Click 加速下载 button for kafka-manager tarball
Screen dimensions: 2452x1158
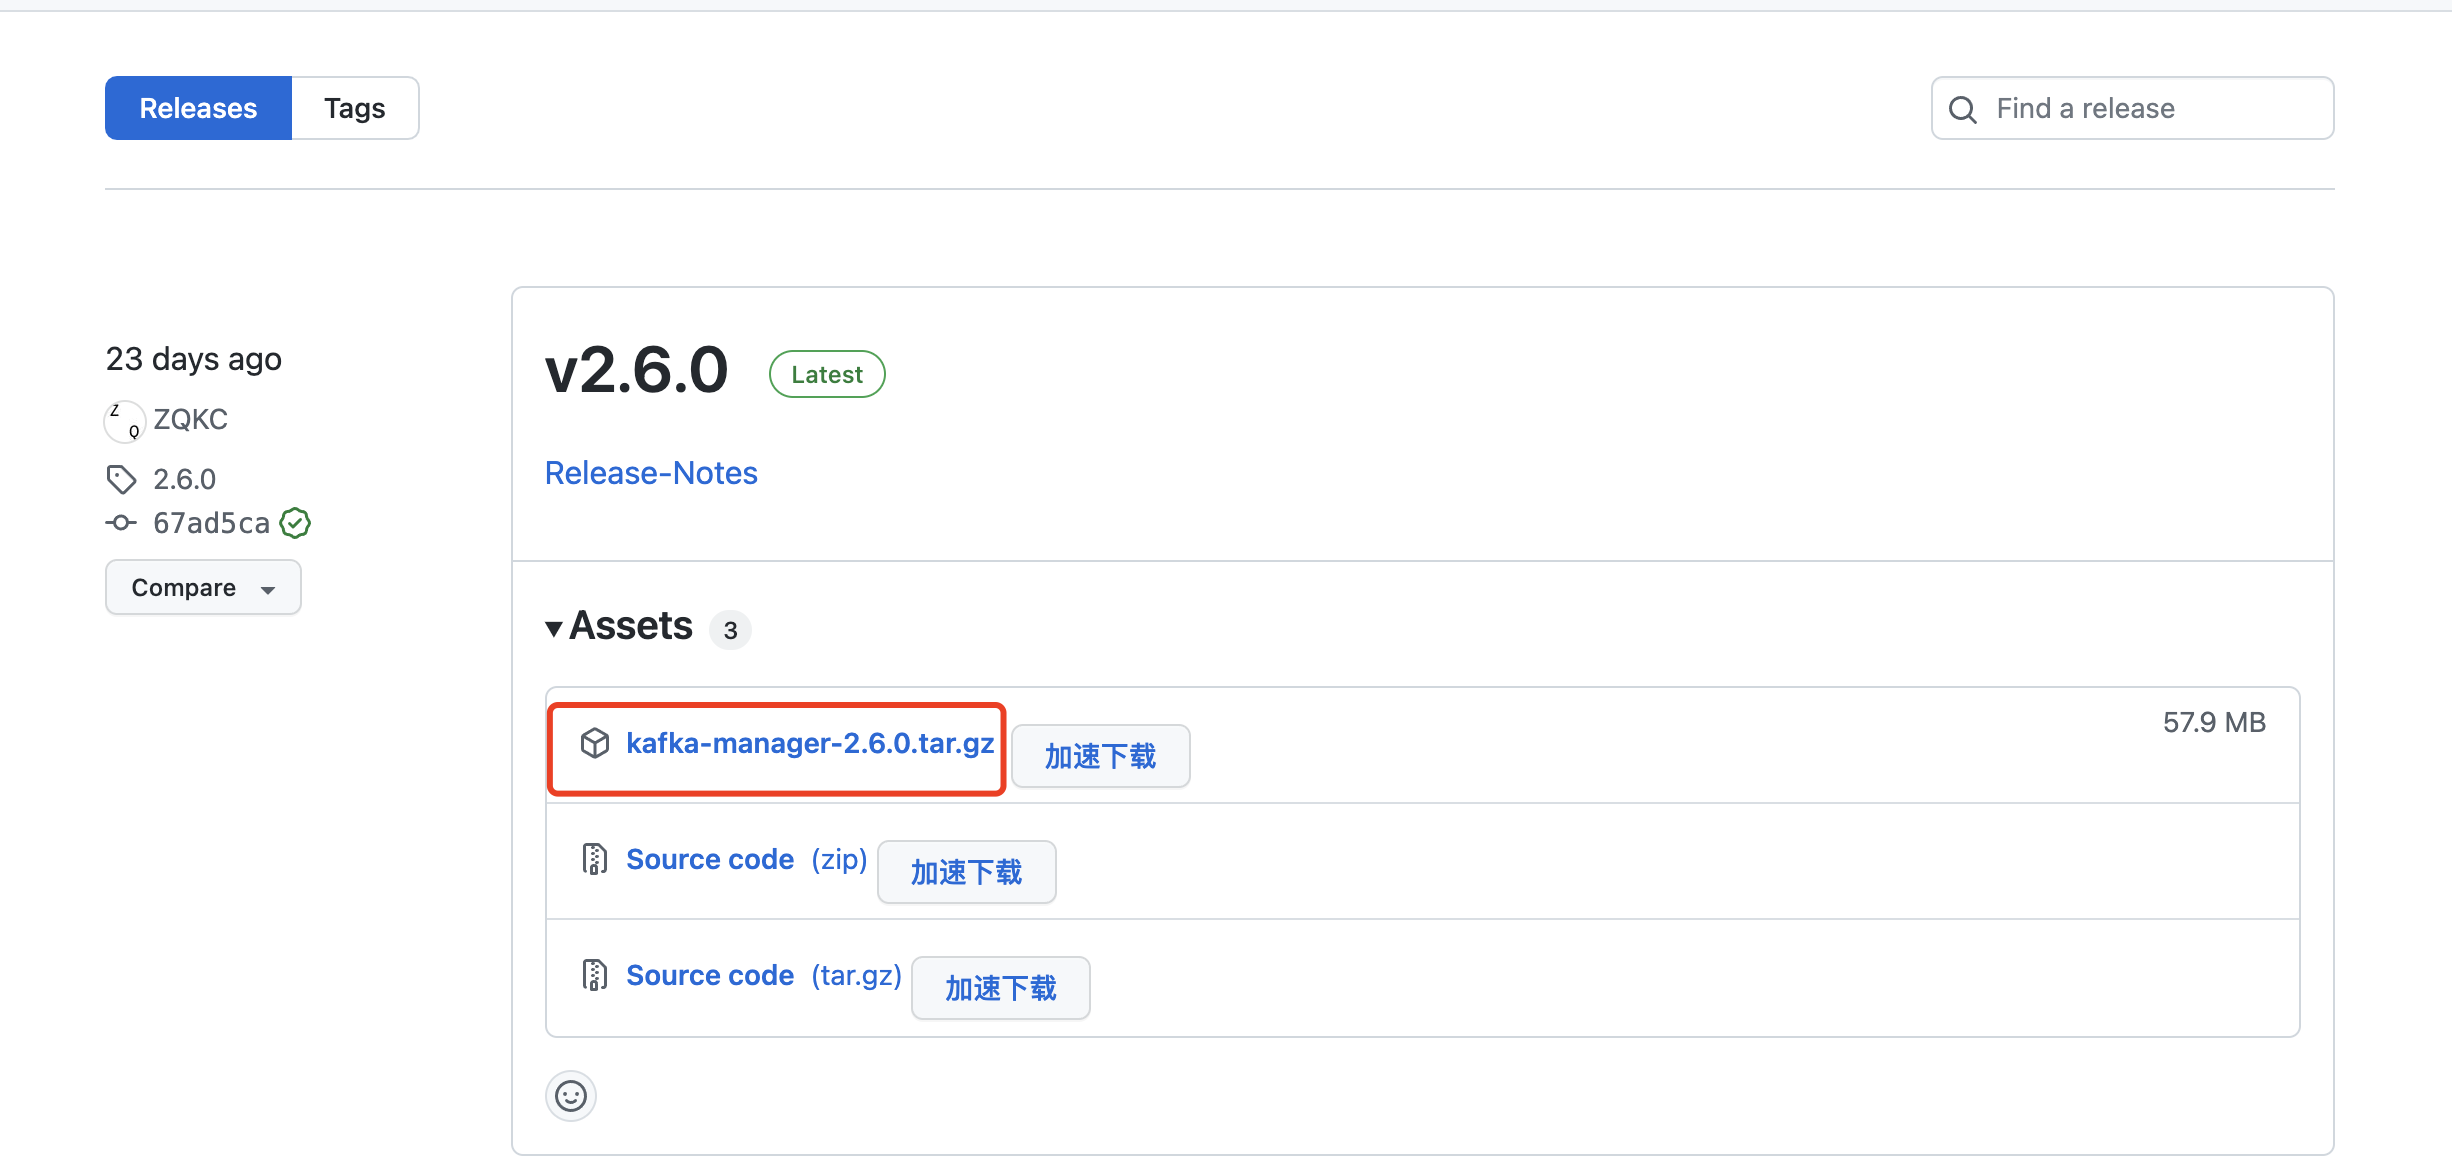[1100, 756]
